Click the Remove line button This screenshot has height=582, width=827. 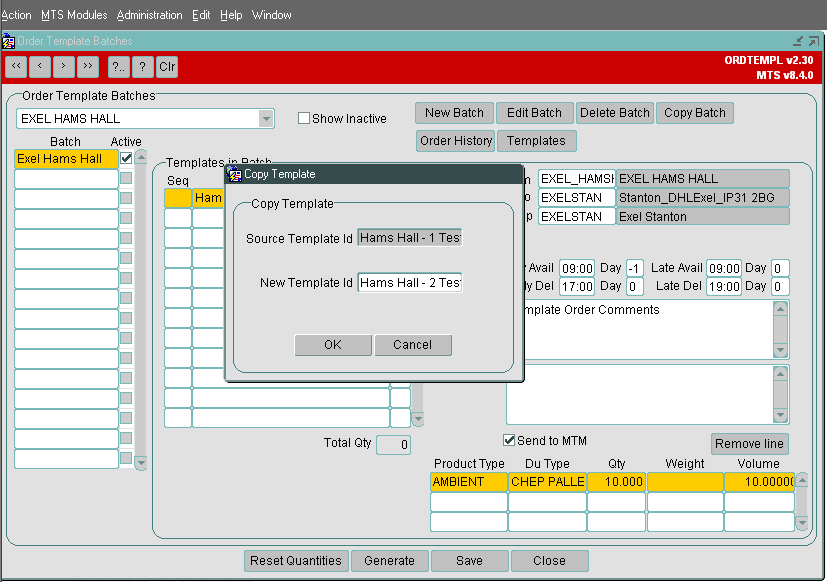749,444
